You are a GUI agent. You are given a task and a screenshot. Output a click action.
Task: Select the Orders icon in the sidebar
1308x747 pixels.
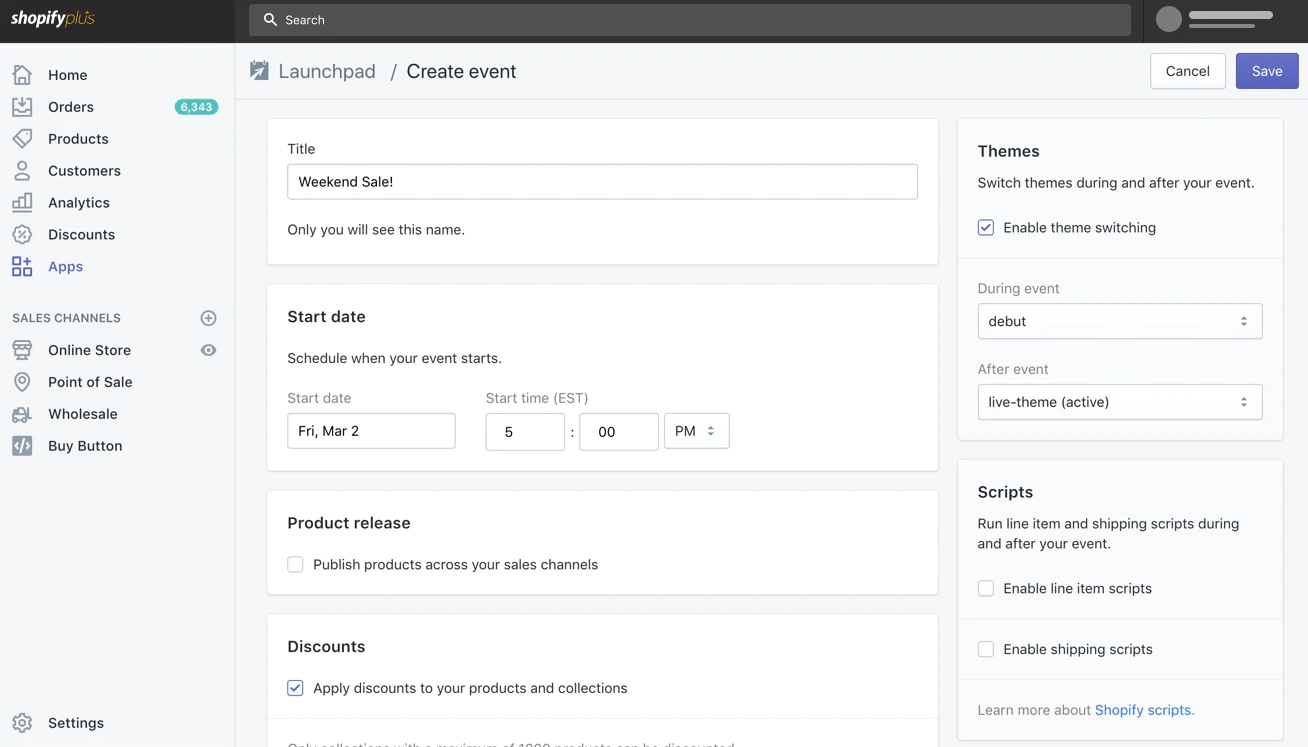tap(23, 106)
